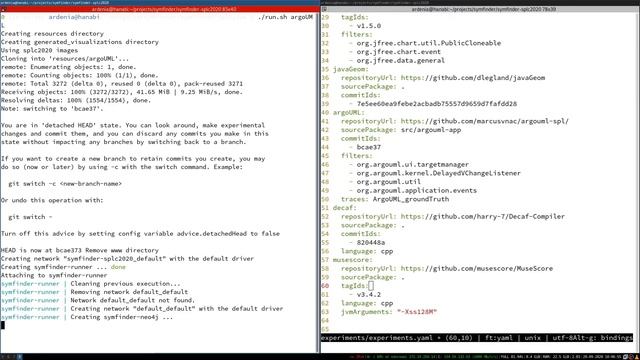The height and width of the screenshot is (360, 640).
Task: Click the 'ardenia@hanabi' prompt text
Action: pyautogui.click(x=74, y=17)
